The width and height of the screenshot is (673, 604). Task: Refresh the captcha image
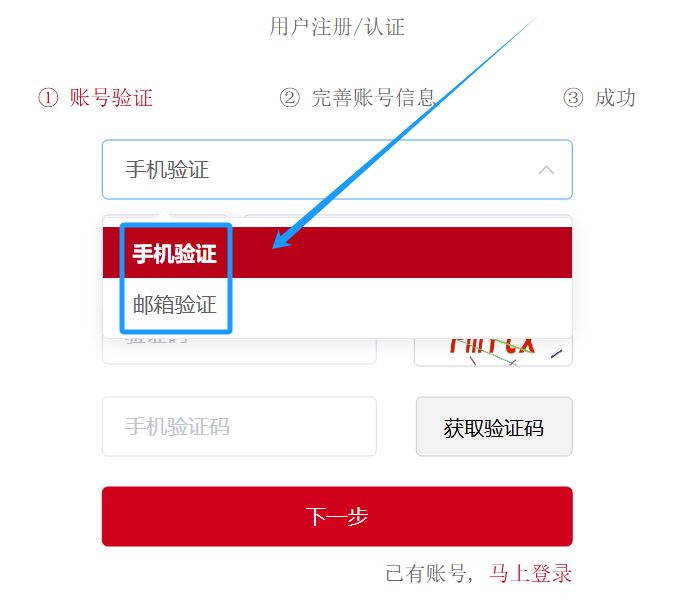coord(494,352)
